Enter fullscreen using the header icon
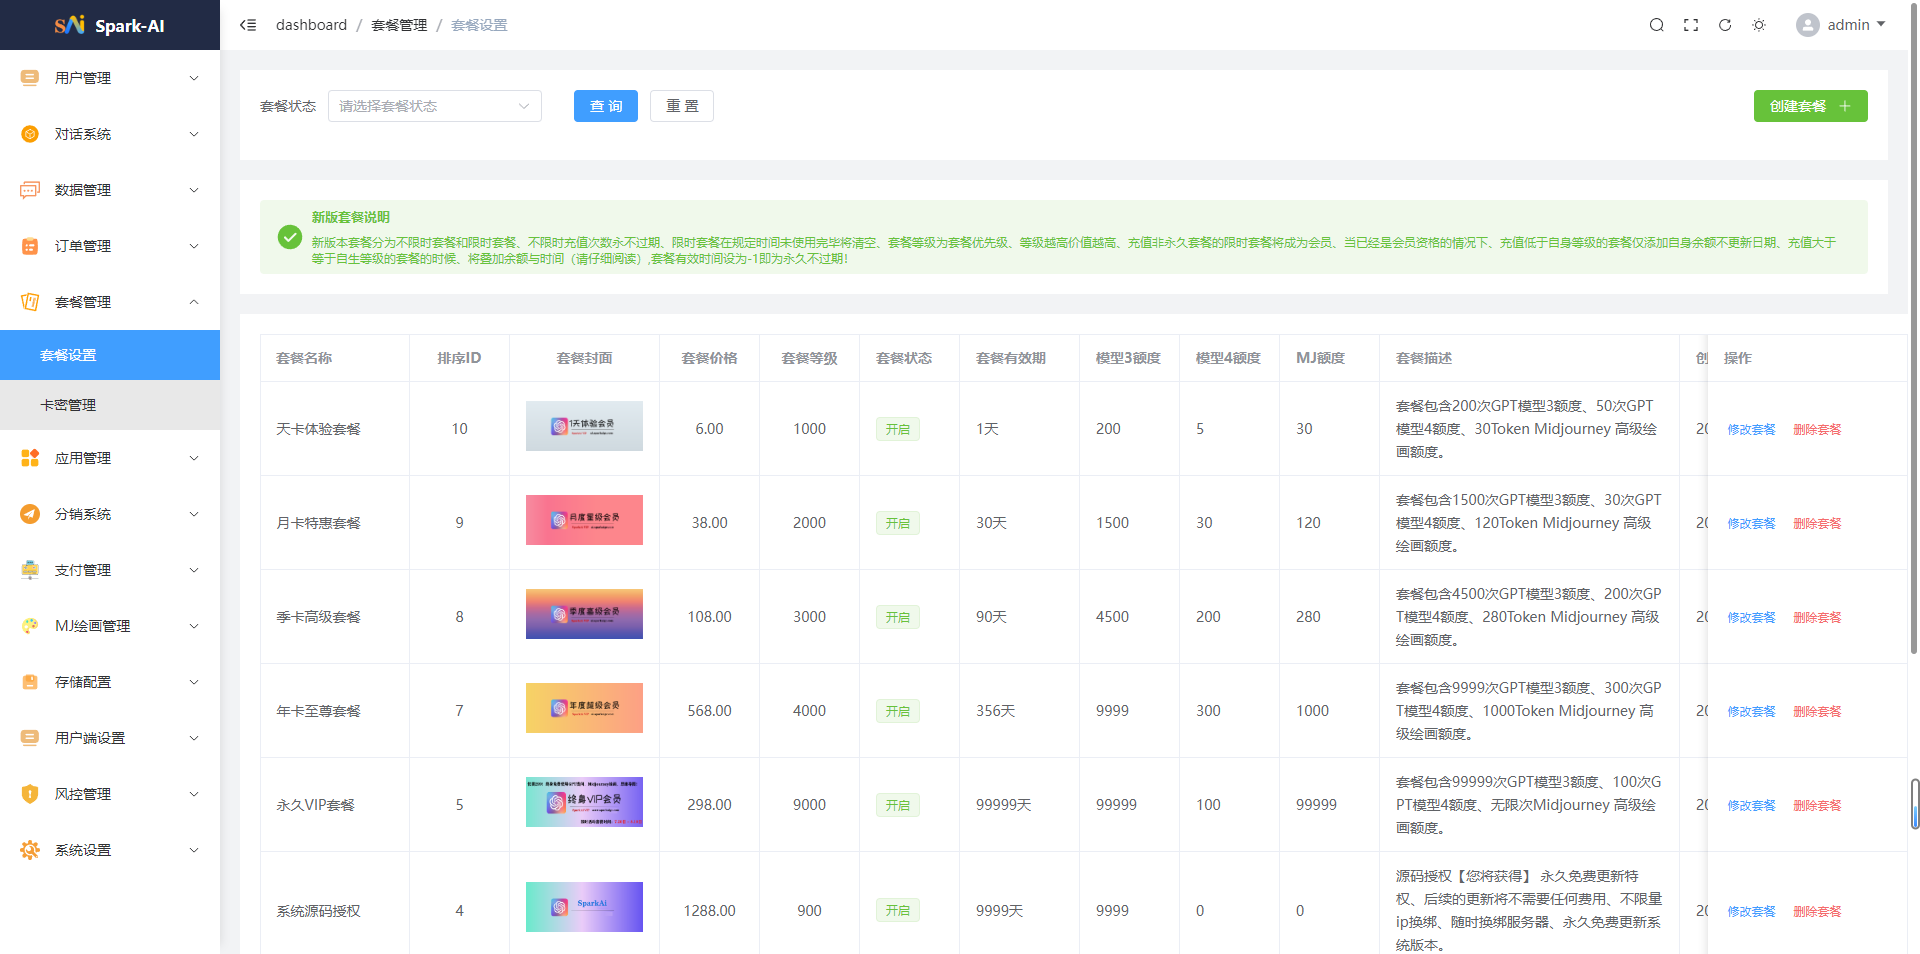Image resolution: width=1920 pixels, height=954 pixels. coord(1691,25)
